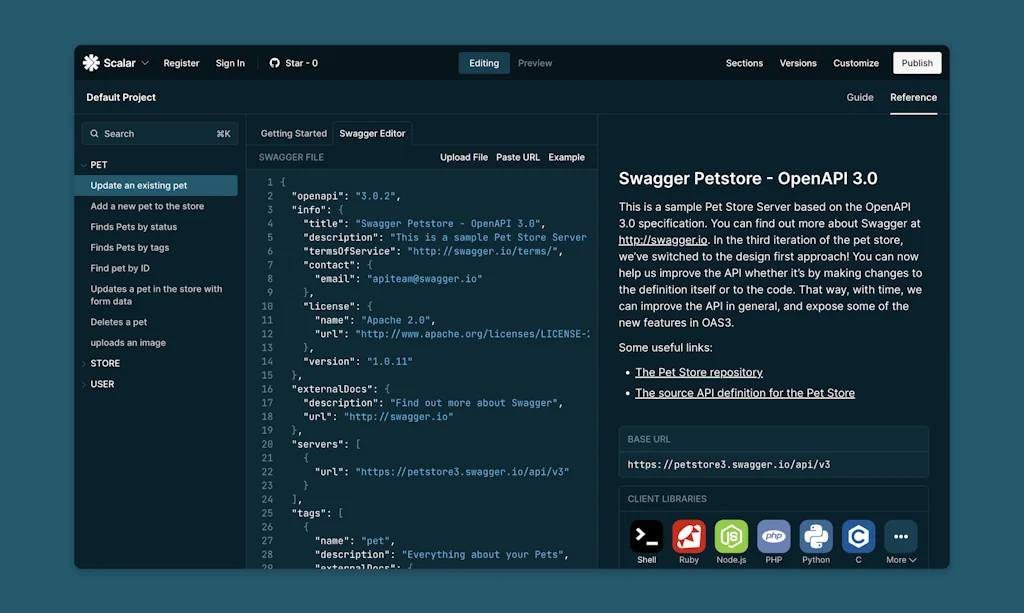Load the Example swagger file
Image resolution: width=1024 pixels, height=613 pixels.
[567, 157]
